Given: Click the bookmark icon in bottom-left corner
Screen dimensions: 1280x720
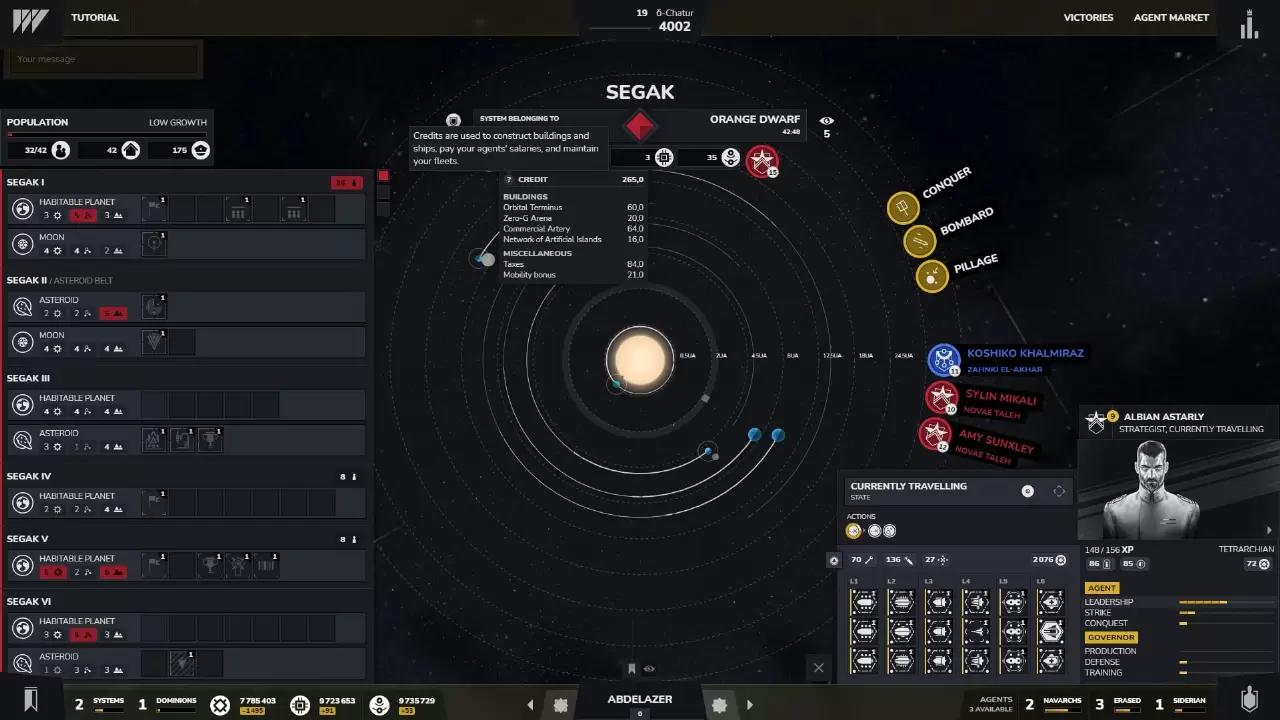Looking at the screenshot, I should [x=30, y=699].
